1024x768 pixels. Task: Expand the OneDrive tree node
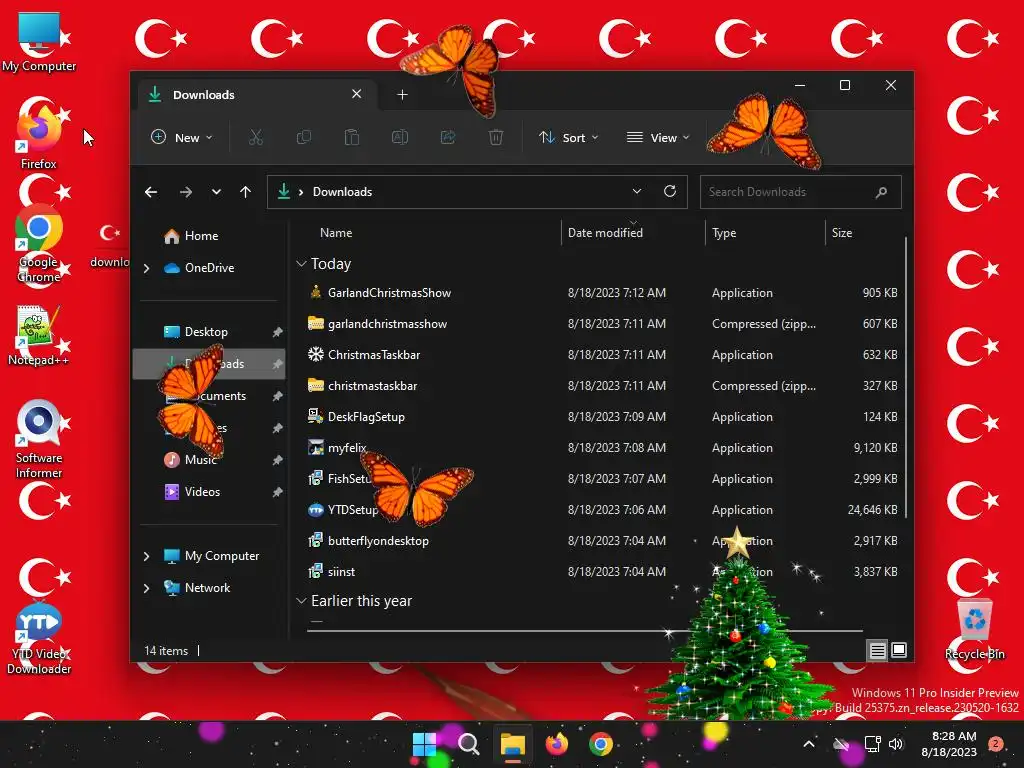[x=146, y=268]
